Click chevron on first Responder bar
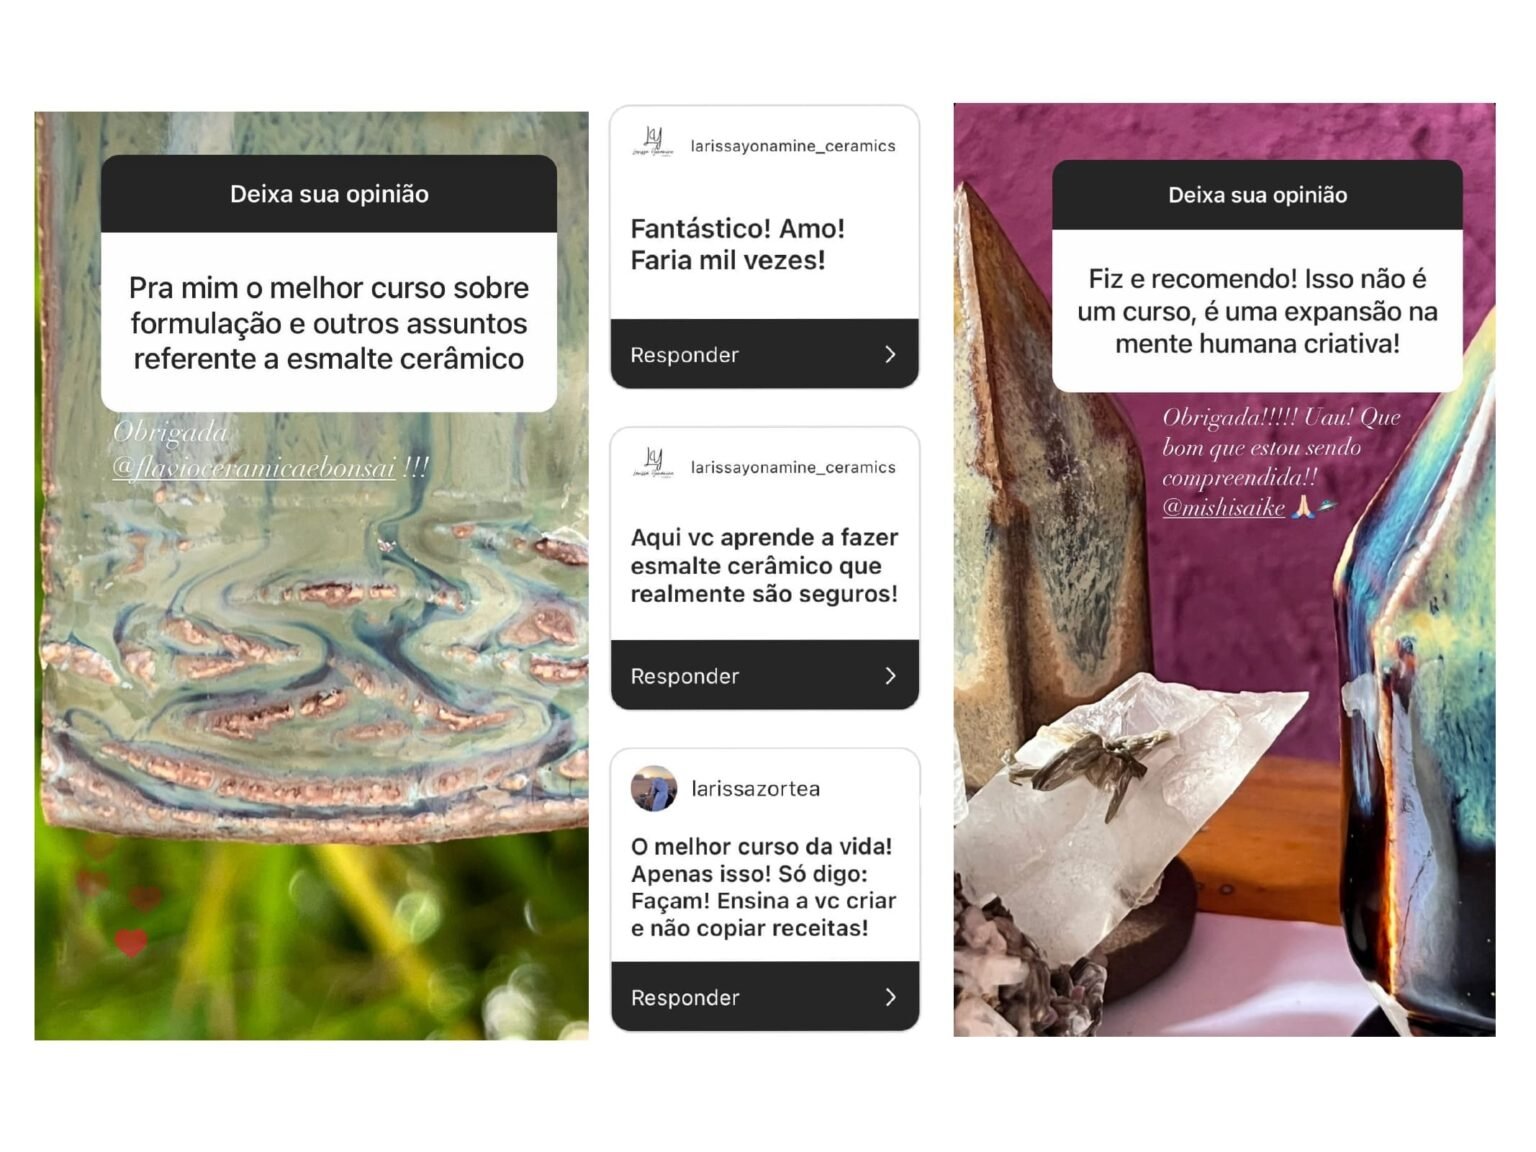The width and height of the screenshot is (1536, 1152). pos(890,354)
